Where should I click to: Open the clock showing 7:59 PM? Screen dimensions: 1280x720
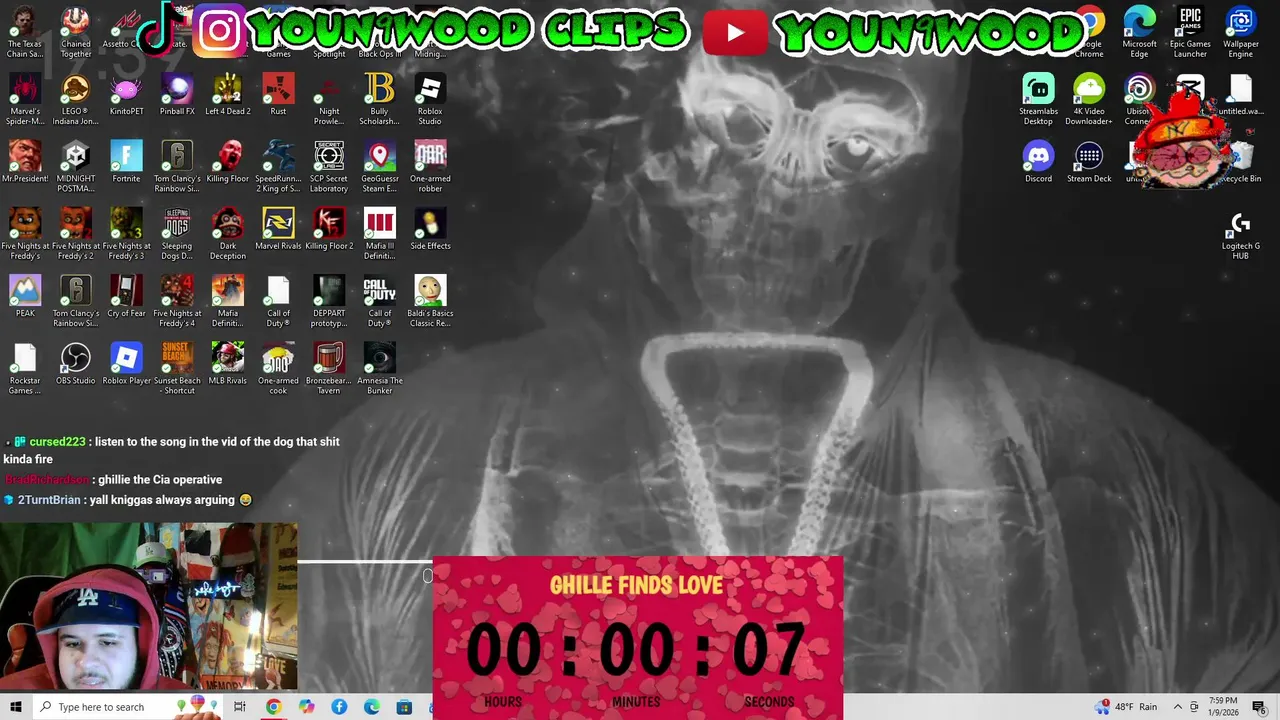(1223, 707)
